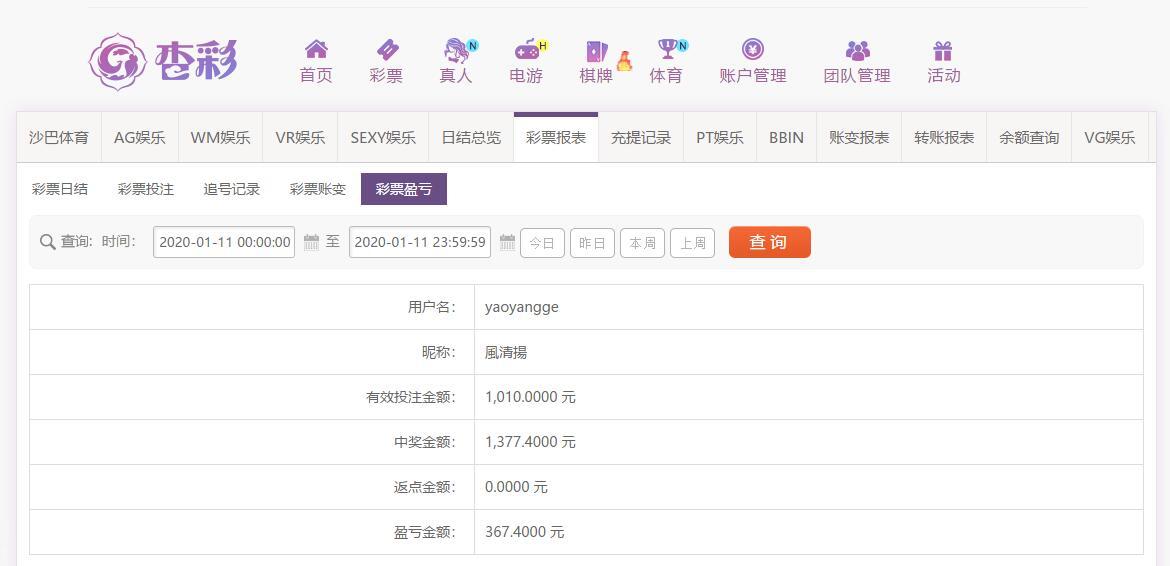Click the 首页 home icon
The height and width of the screenshot is (566, 1170).
coord(316,50)
